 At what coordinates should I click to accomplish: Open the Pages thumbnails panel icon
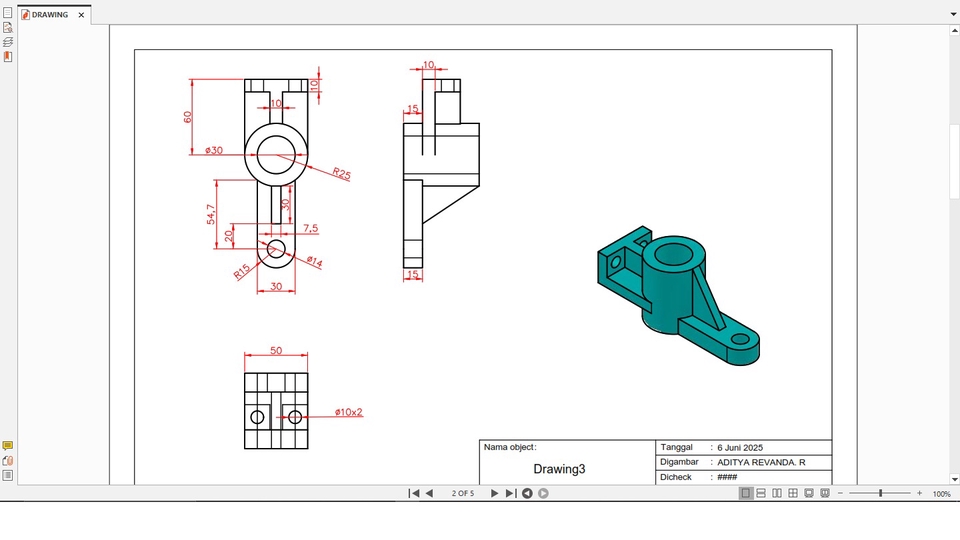[8, 13]
